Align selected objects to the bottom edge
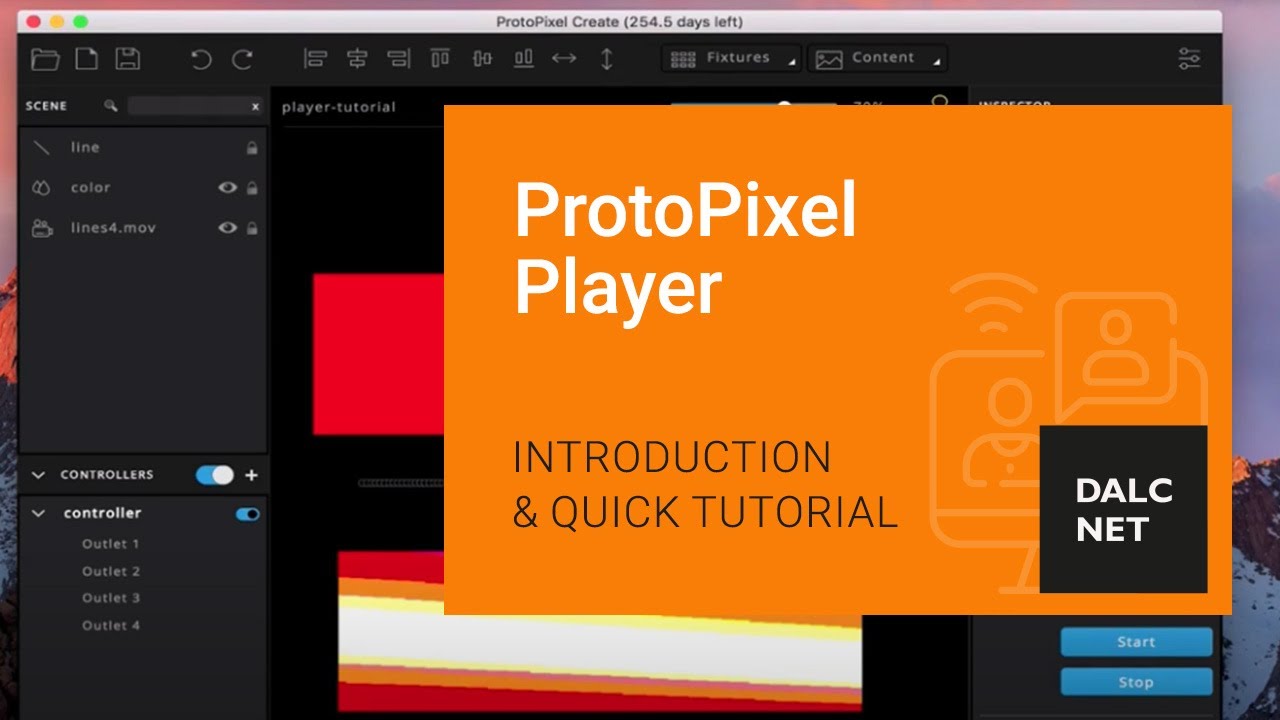Screen dimensions: 1280x720 point(523,58)
